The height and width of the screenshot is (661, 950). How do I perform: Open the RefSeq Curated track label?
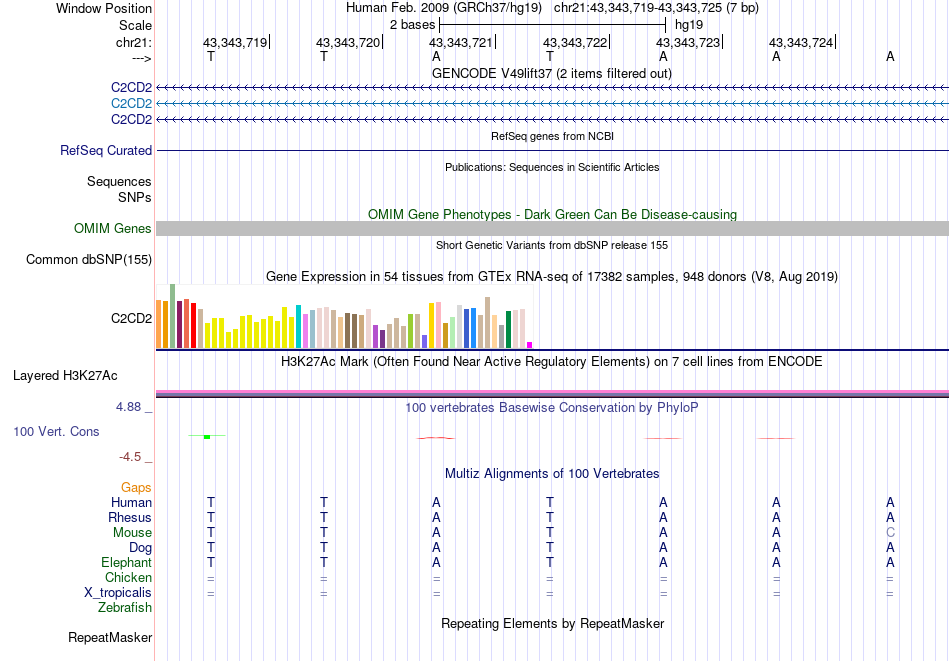105,150
